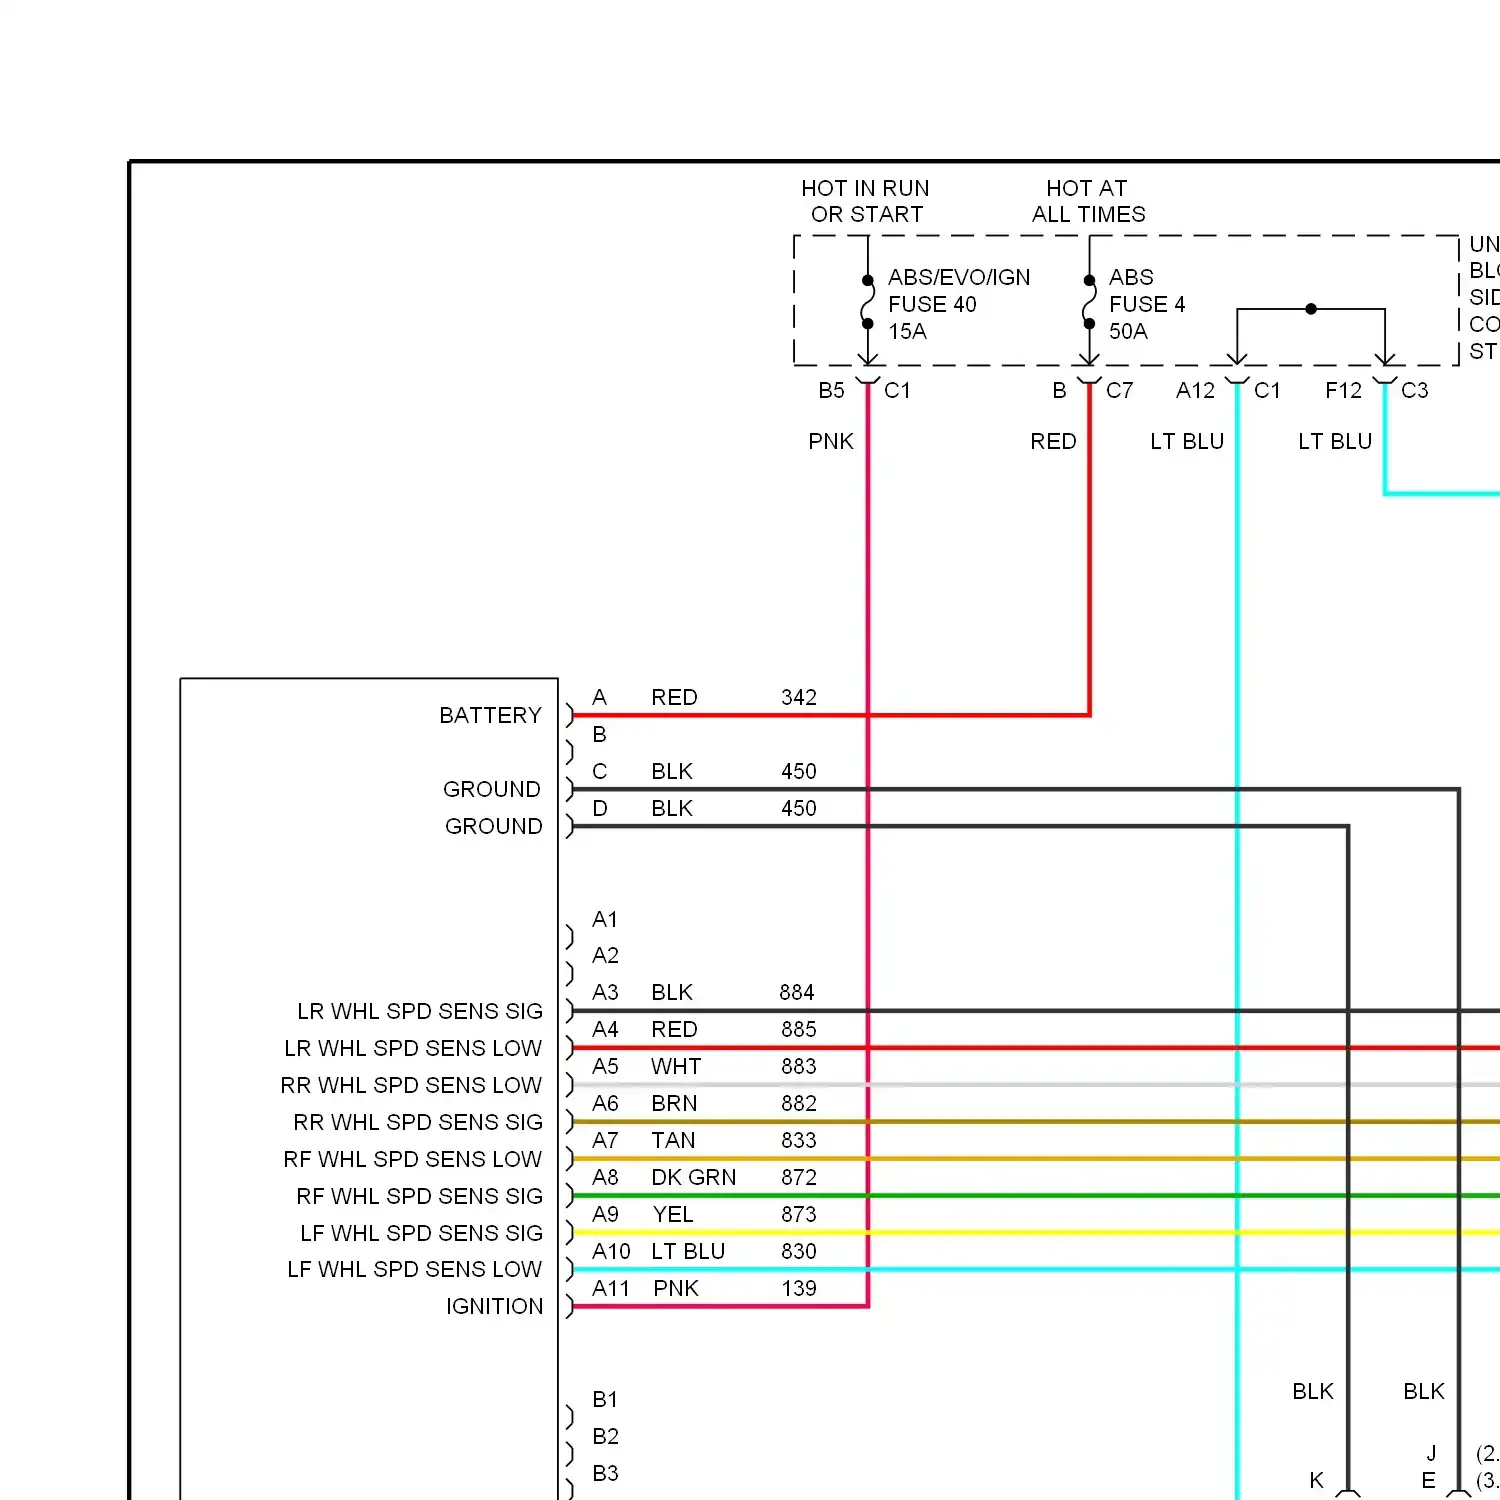Click pin label 'A8'
This screenshot has height=1500, width=1500.
(605, 1177)
